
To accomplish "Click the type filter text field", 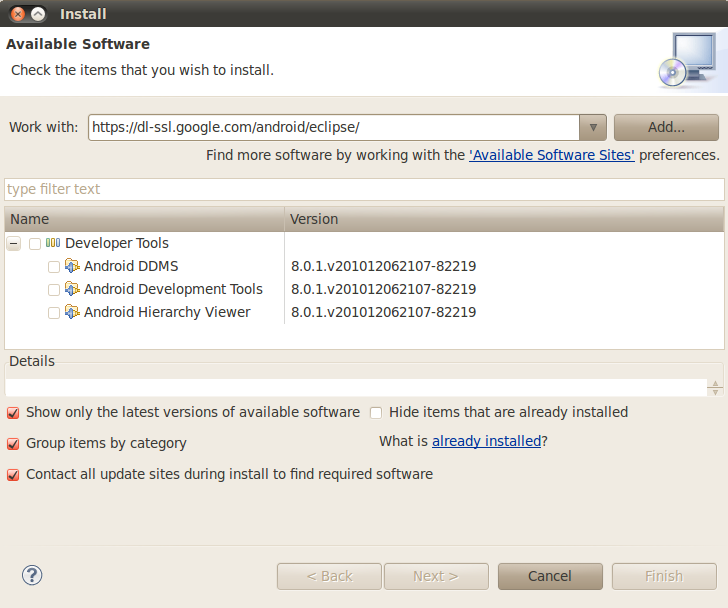I will click(364, 189).
